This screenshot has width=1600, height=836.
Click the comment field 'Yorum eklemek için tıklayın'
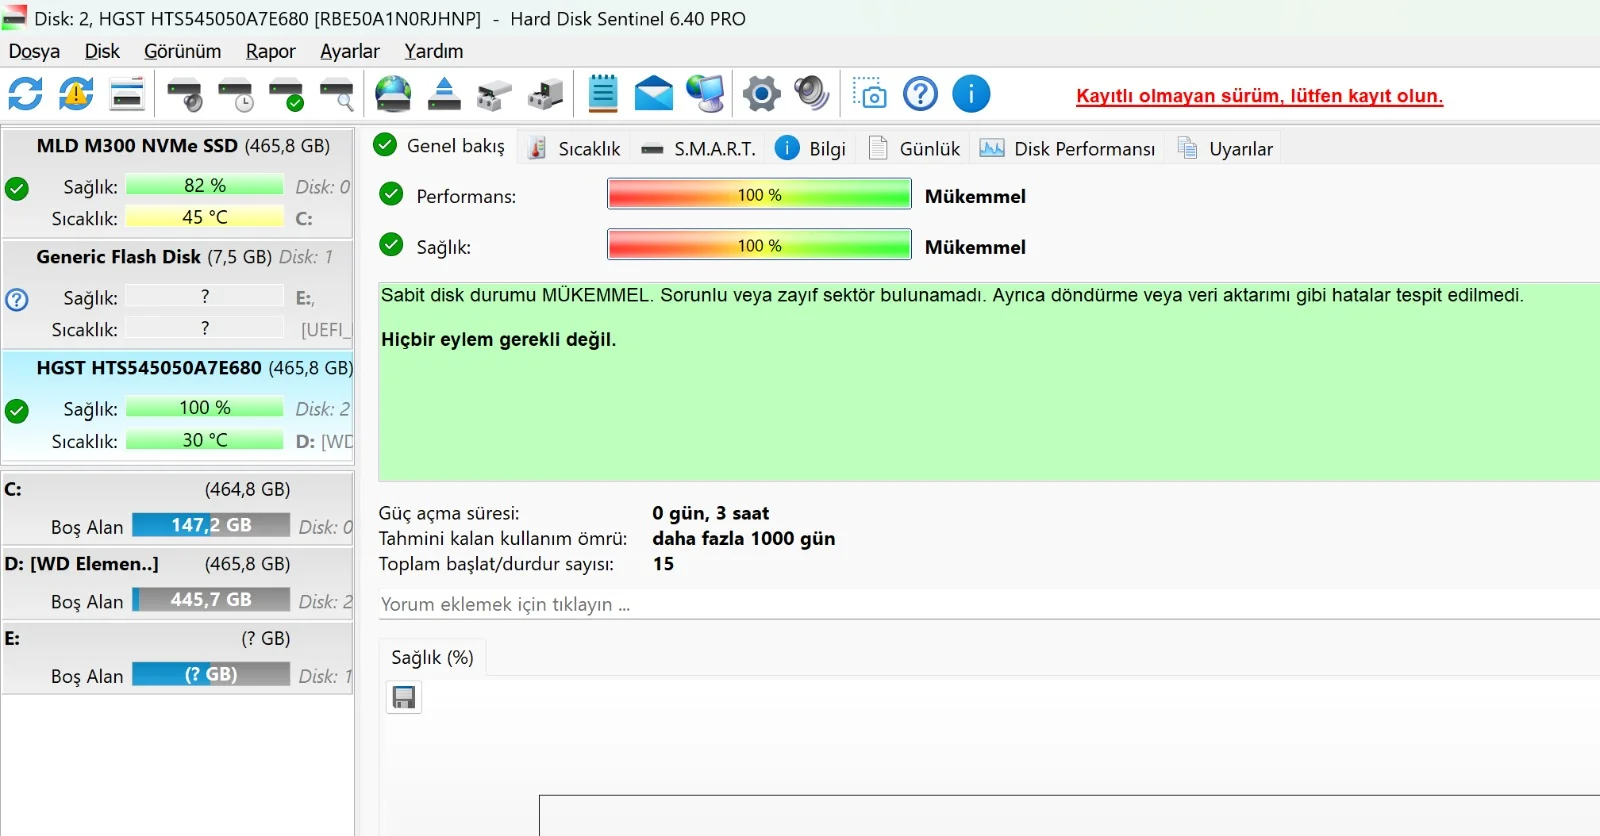pos(988,604)
